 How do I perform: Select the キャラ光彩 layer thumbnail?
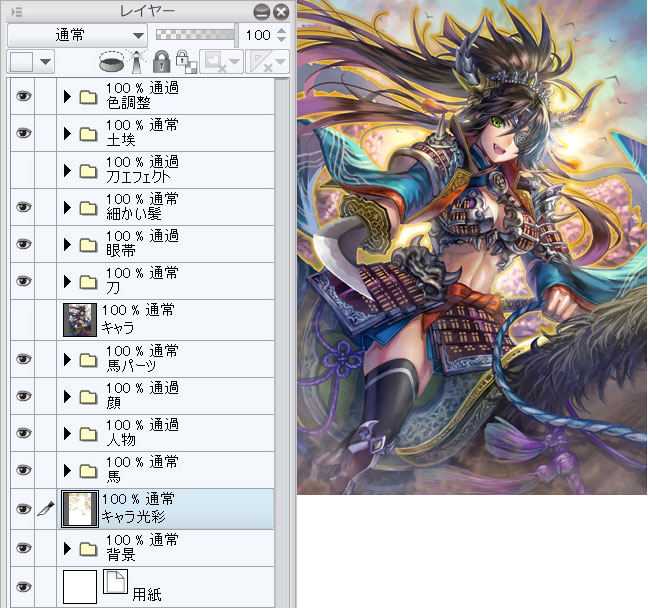(x=80, y=509)
